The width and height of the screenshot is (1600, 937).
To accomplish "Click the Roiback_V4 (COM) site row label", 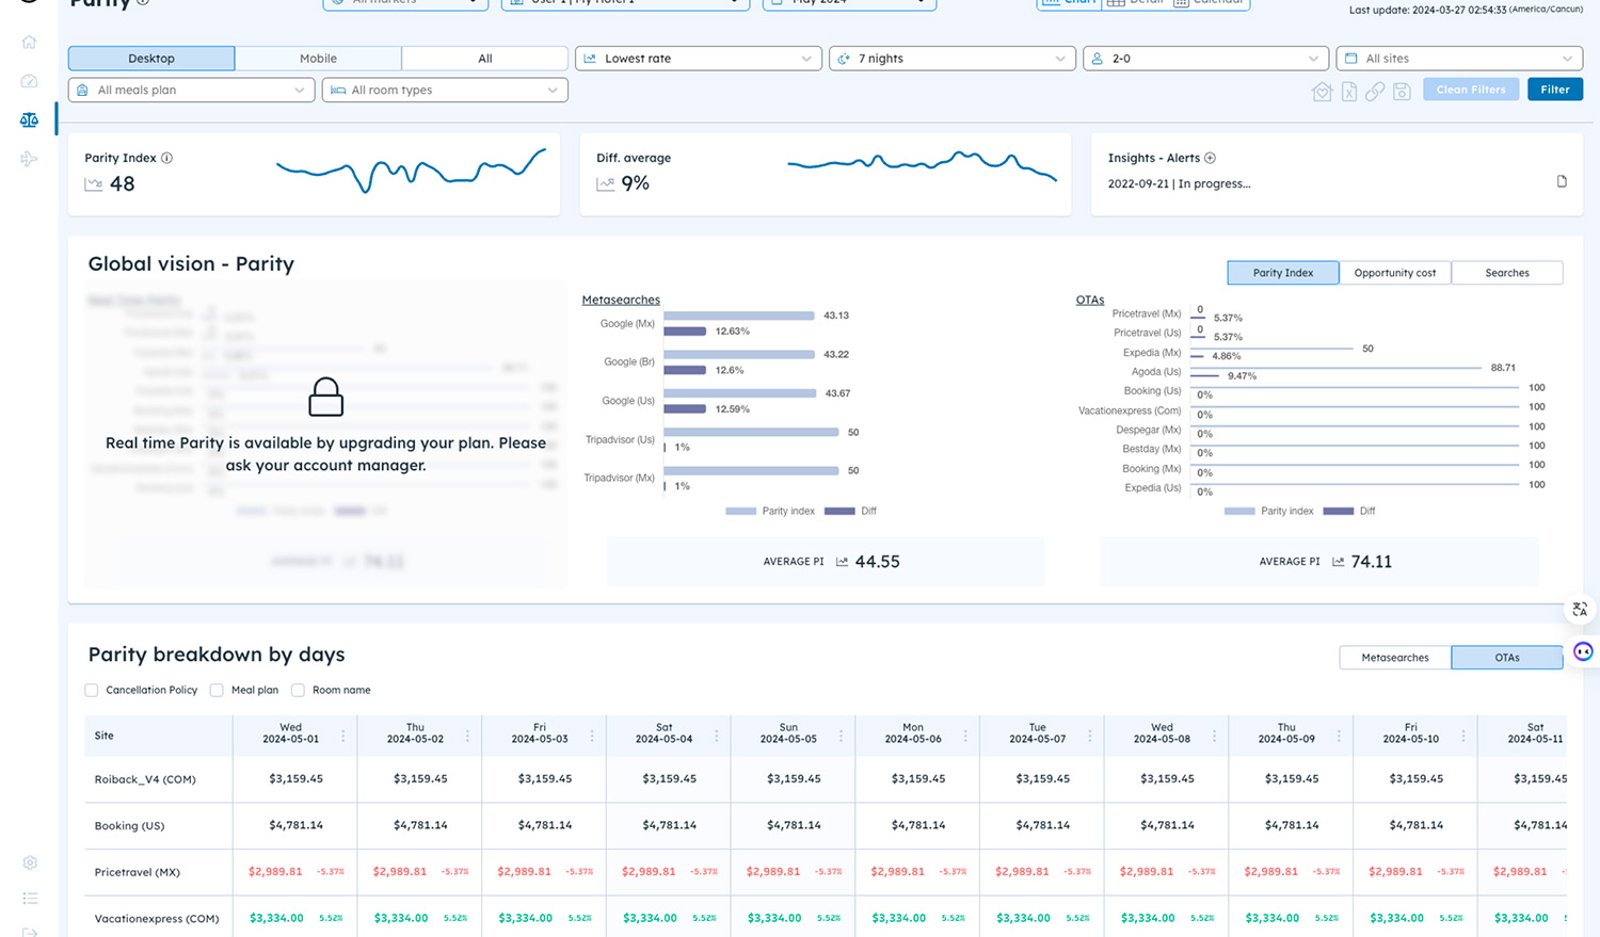I will tap(145, 779).
